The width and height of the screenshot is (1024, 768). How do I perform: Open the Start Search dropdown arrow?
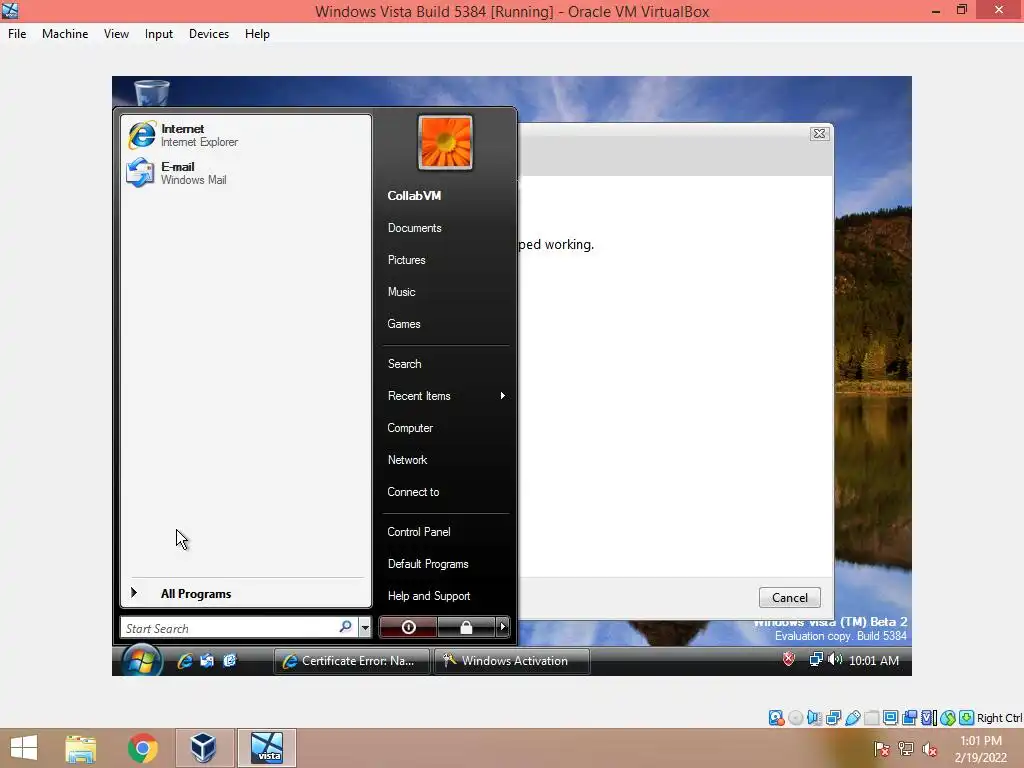click(x=365, y=628)
